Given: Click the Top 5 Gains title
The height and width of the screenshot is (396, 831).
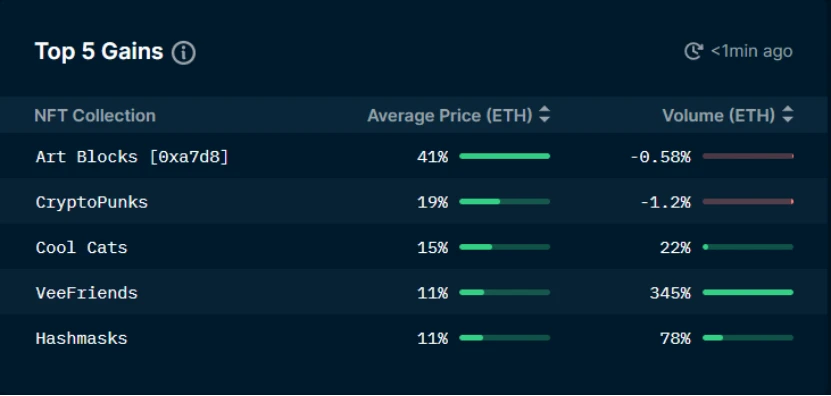Looking at the screenshot, I should click(99, 52).
